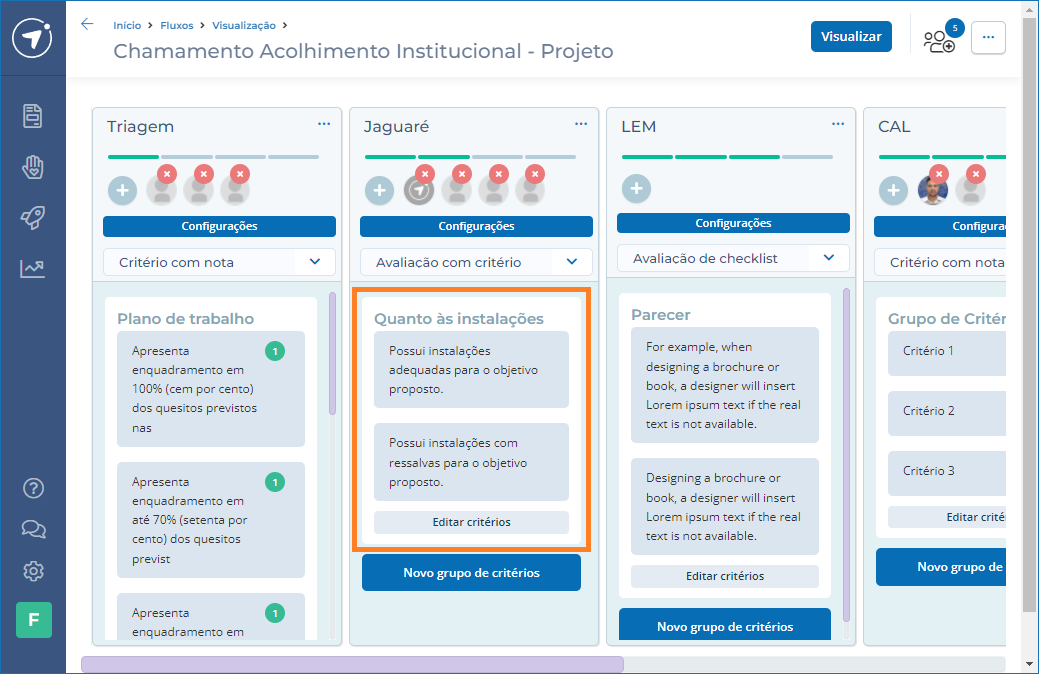Screen dimensions: 1039x674
Task: Go to Fluxos breadcrumb
Action: point(177,25)
